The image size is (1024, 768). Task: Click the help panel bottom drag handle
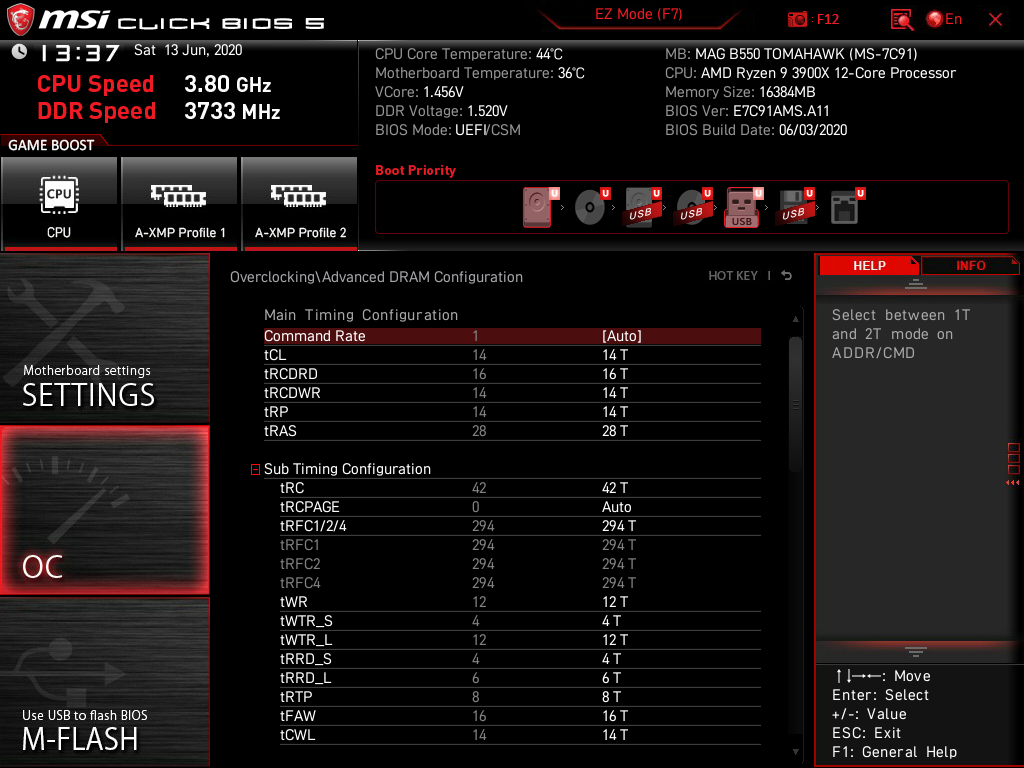click(x=916, y=652)
